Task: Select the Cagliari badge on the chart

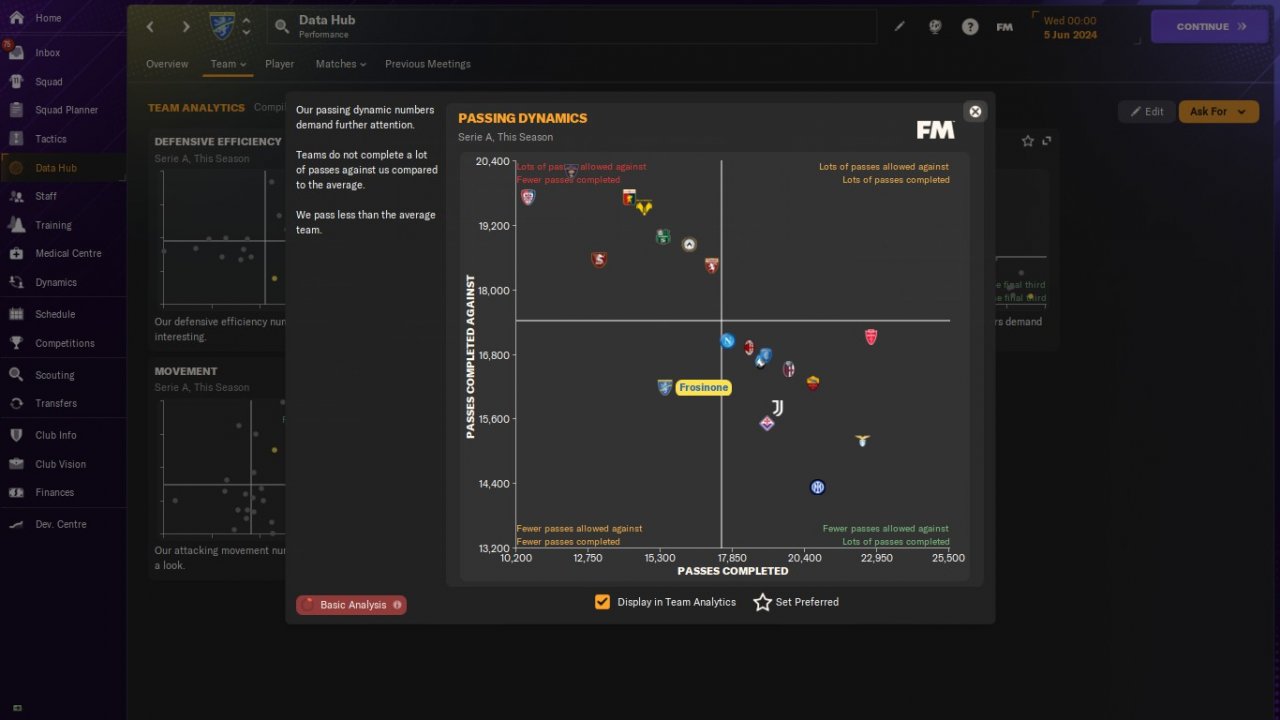Action: point(528,197)
